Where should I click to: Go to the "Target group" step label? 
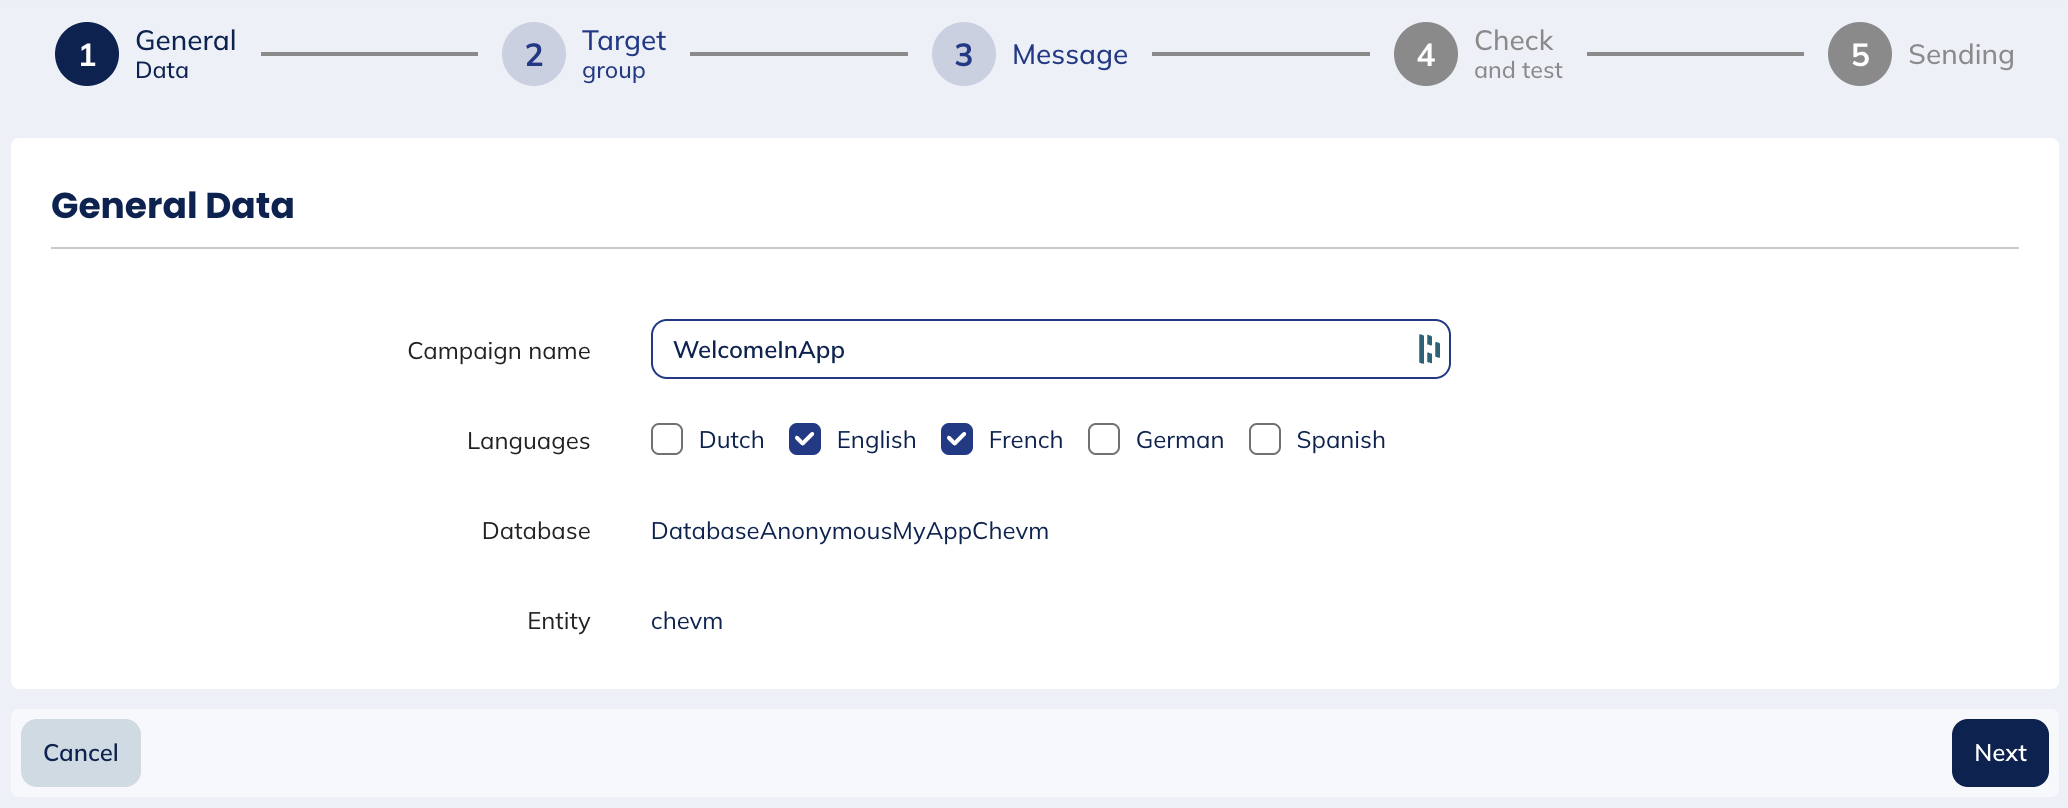click(x=624, y=54)
